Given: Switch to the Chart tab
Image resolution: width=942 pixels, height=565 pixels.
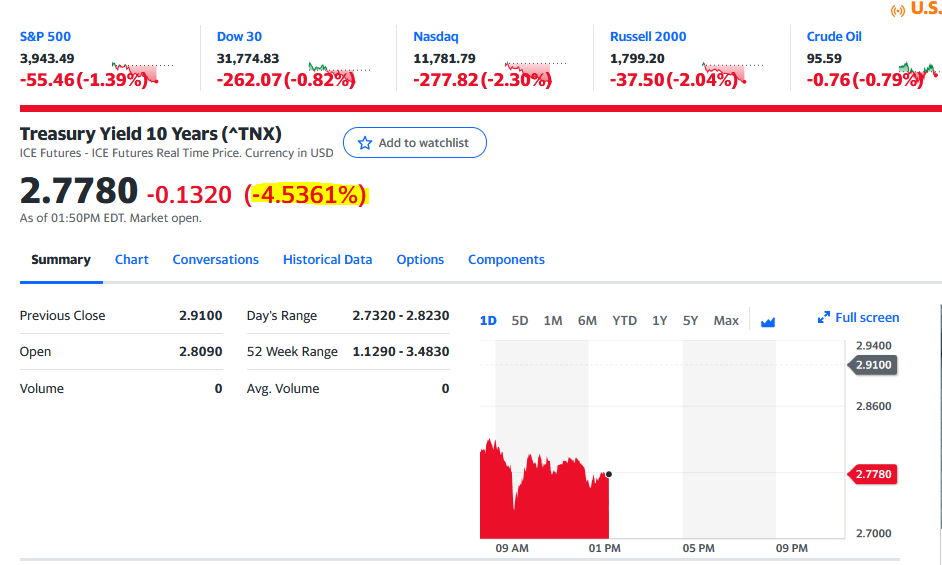Looking at the screenshot, I should tap(132, 260).
